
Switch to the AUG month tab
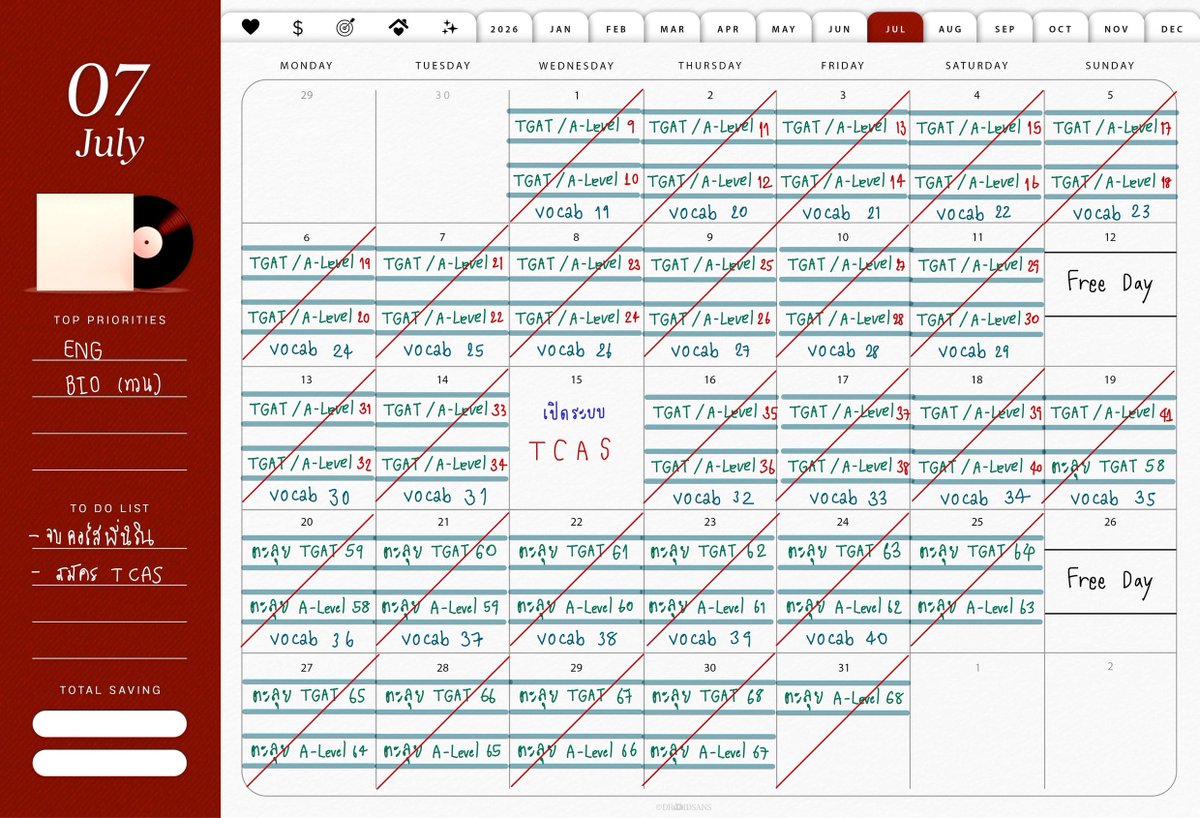click(950, 29)
